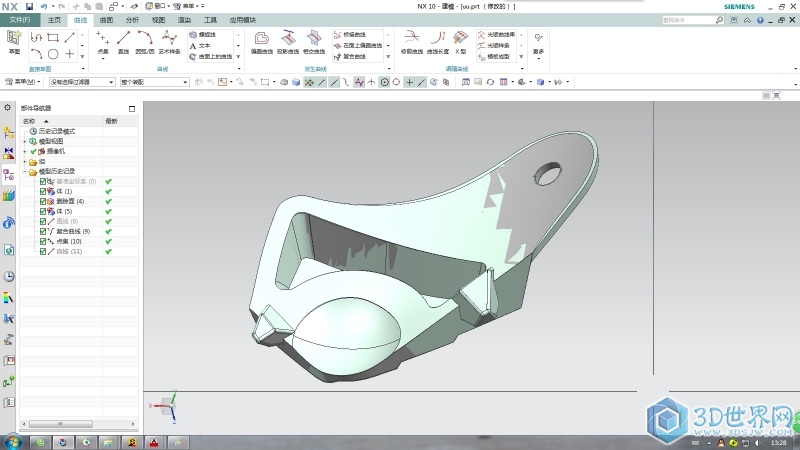Uncheck the 体 (5) feature checkbox

click(x=43, y=211)
